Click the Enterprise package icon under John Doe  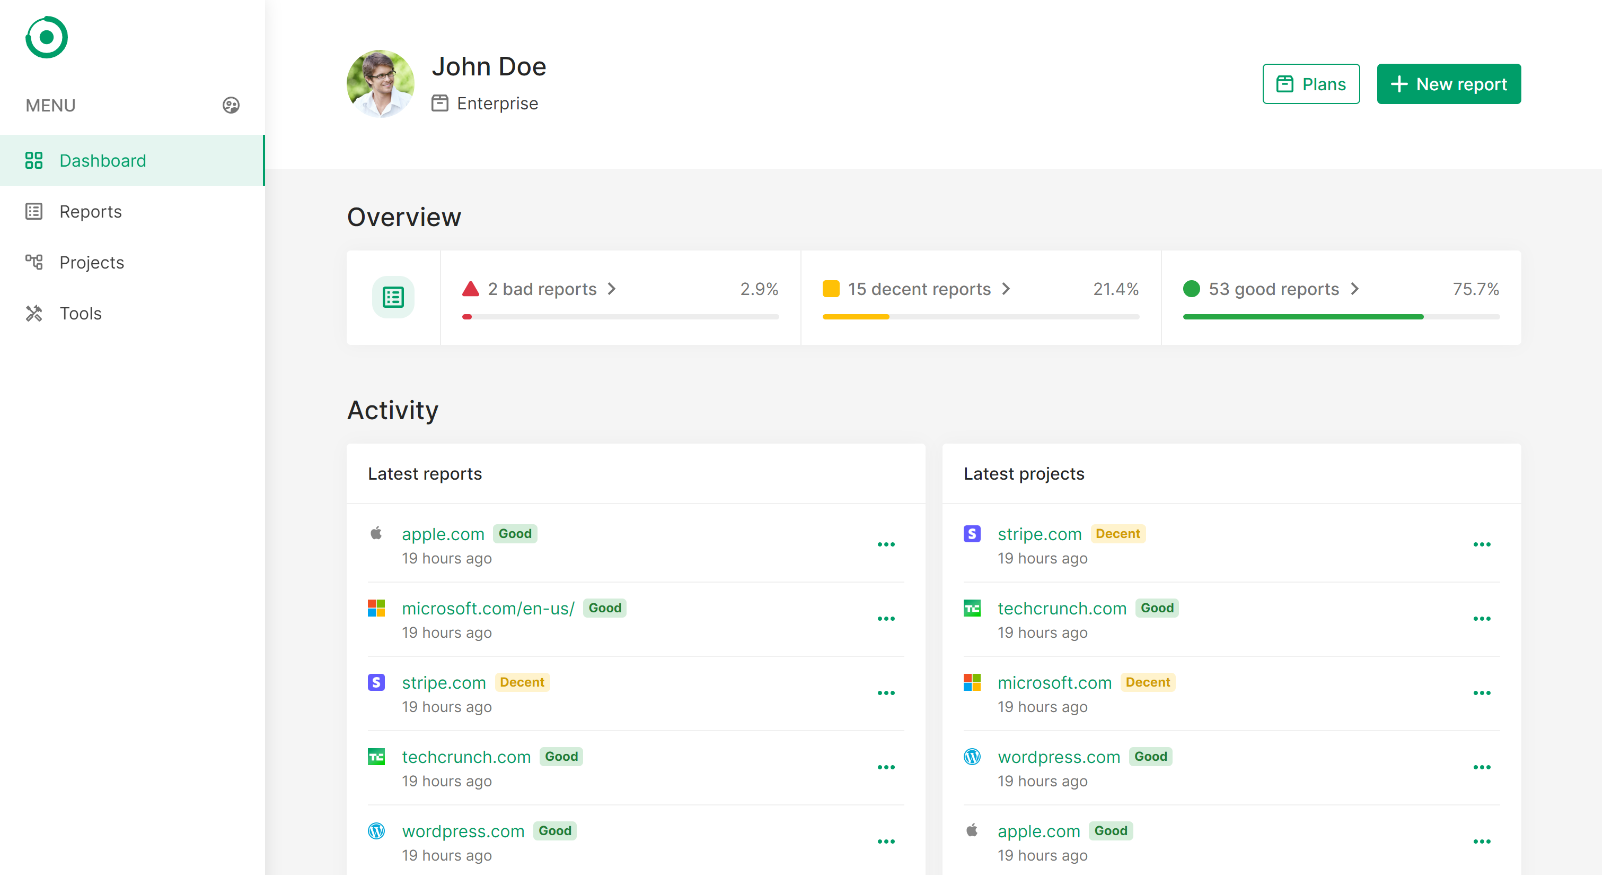click(x=440, y=103)
